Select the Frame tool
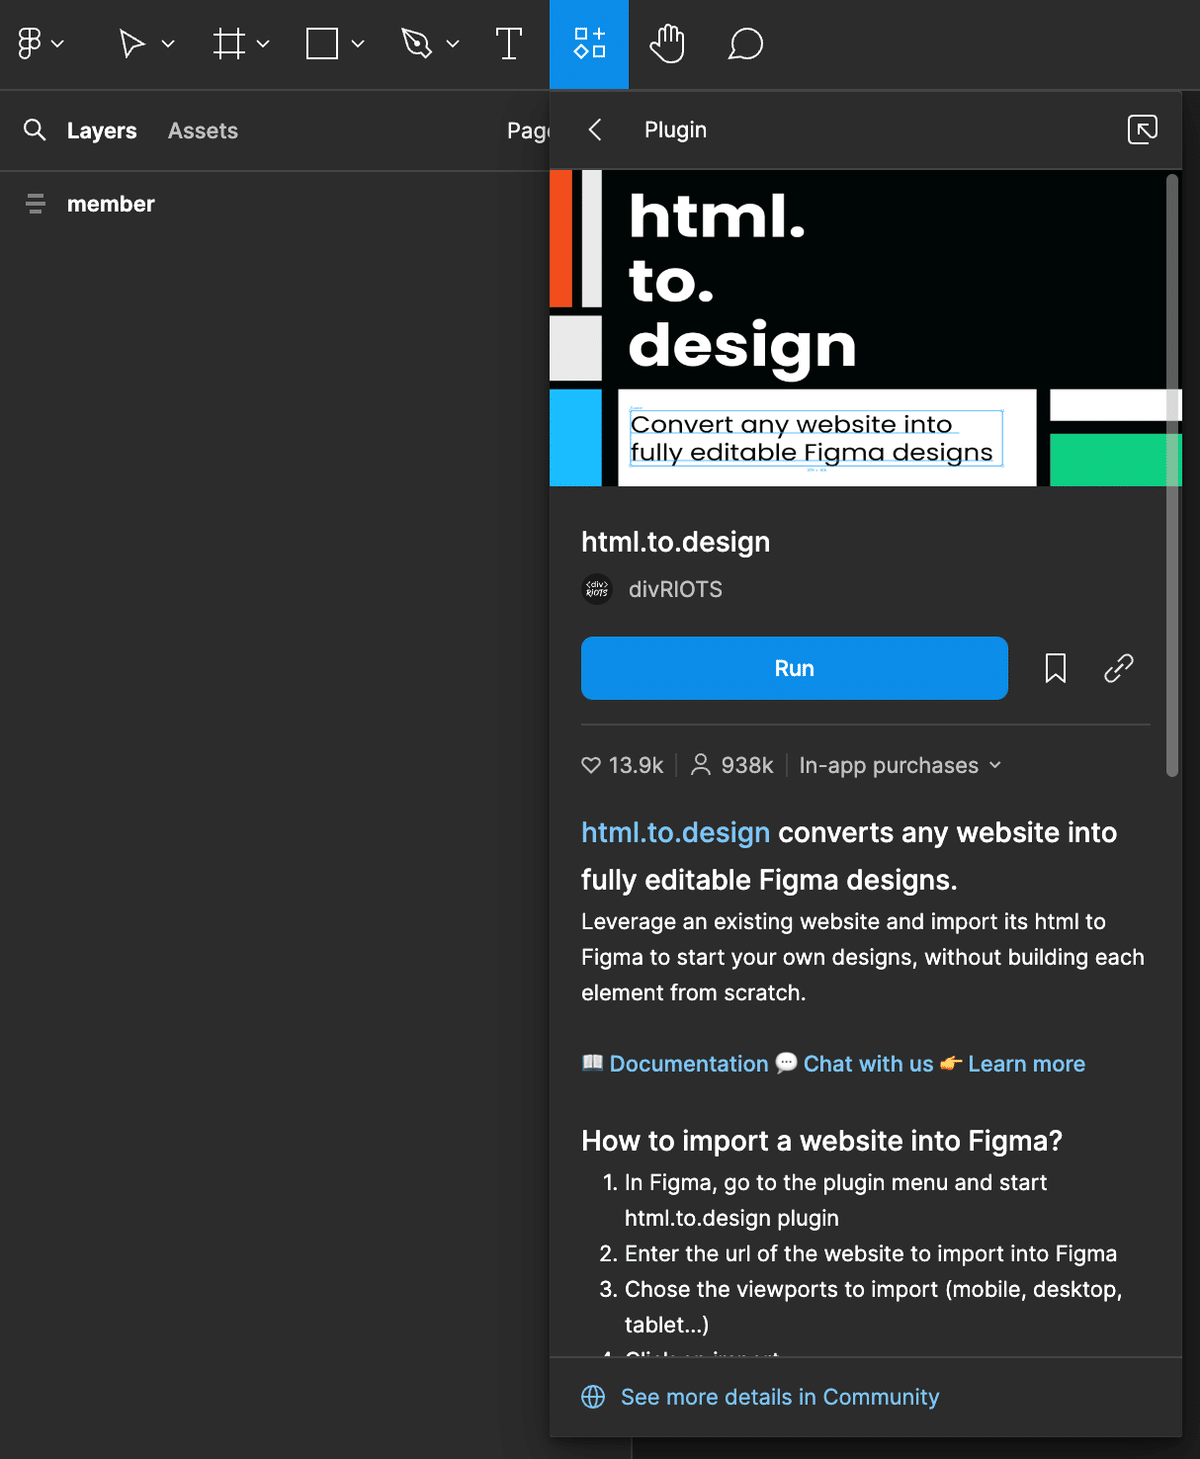Screen dimensions: 1200x1459 click(x=229, y=44)
